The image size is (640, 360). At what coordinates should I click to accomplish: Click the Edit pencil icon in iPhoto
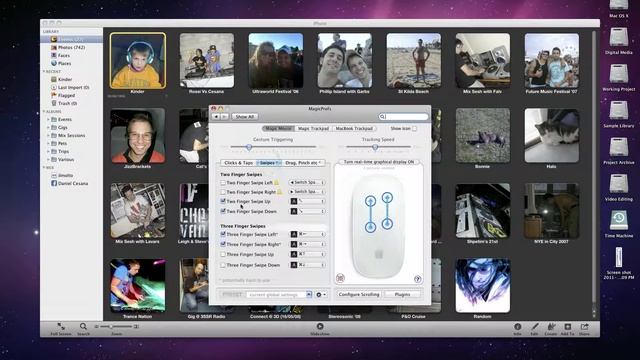click(535, 327)
